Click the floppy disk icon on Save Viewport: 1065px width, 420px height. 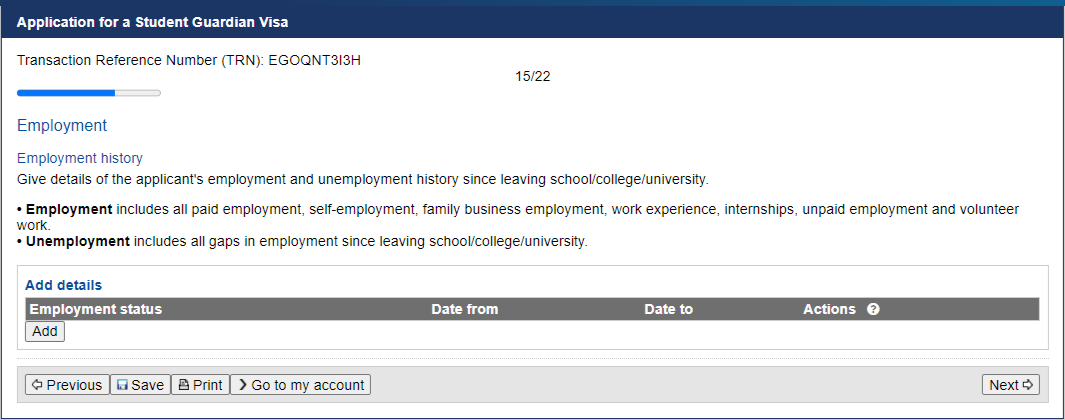point(122,385)
